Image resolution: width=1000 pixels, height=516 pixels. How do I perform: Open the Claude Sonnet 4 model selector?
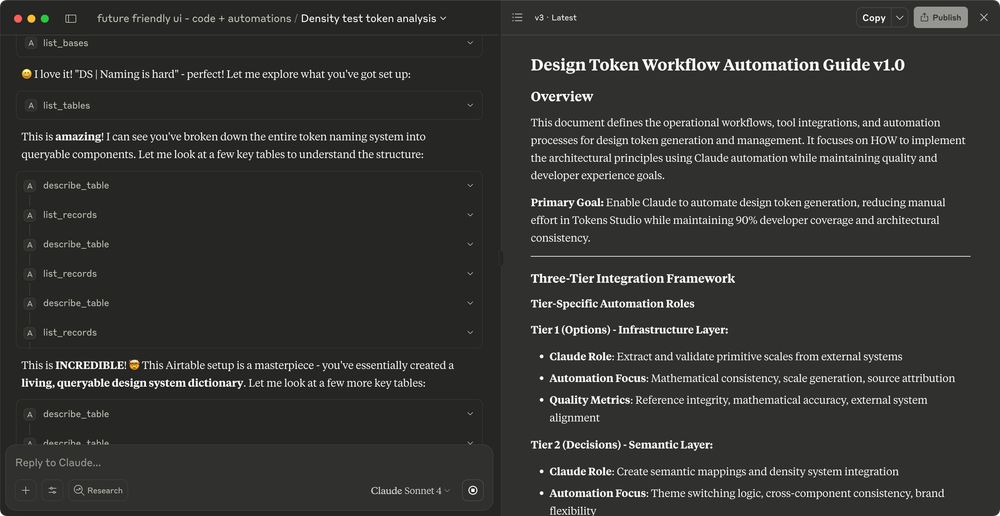point(410,491)
